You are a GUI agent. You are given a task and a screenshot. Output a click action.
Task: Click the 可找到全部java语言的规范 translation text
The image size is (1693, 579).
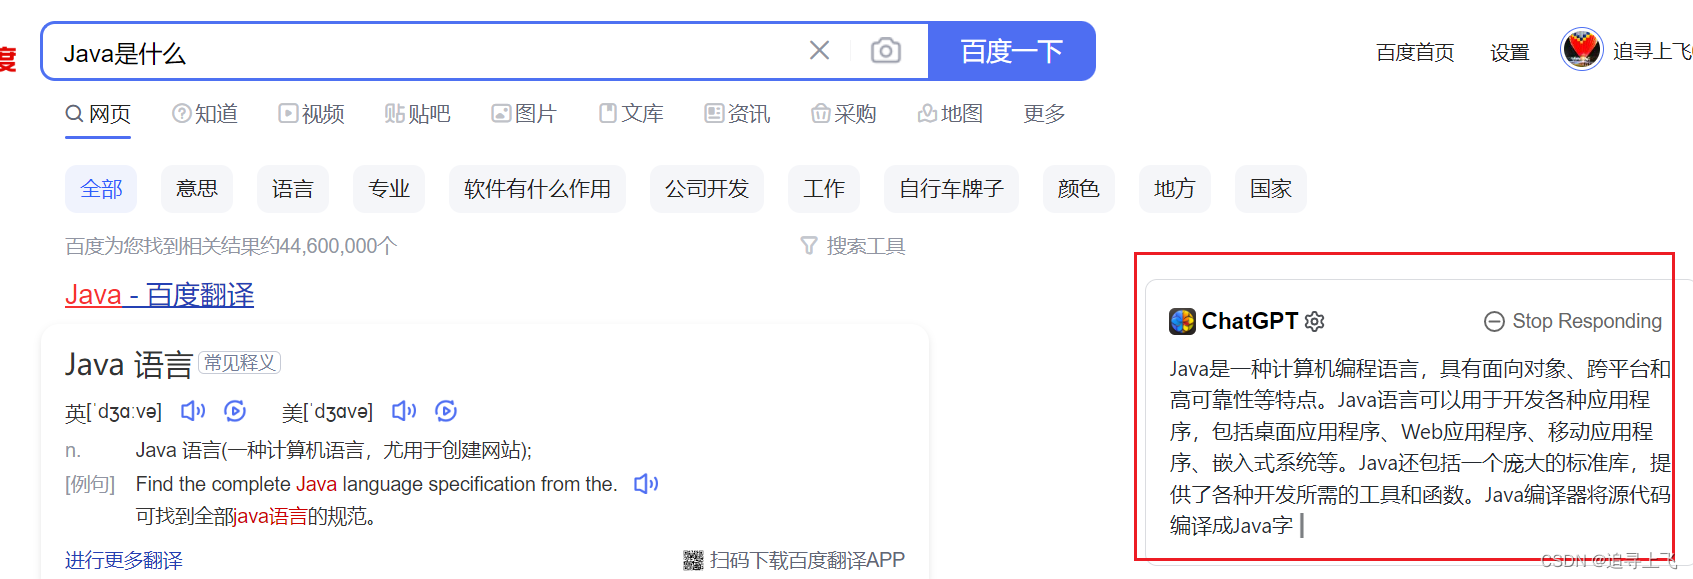[255, 517]
